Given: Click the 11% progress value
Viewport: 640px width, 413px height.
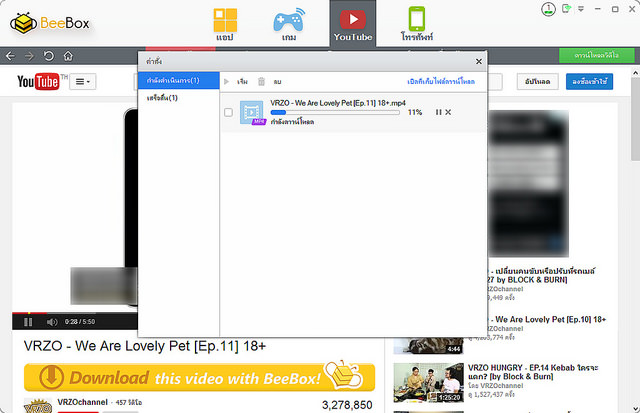Looking at the screenshot, I should [x=415, y=112].
